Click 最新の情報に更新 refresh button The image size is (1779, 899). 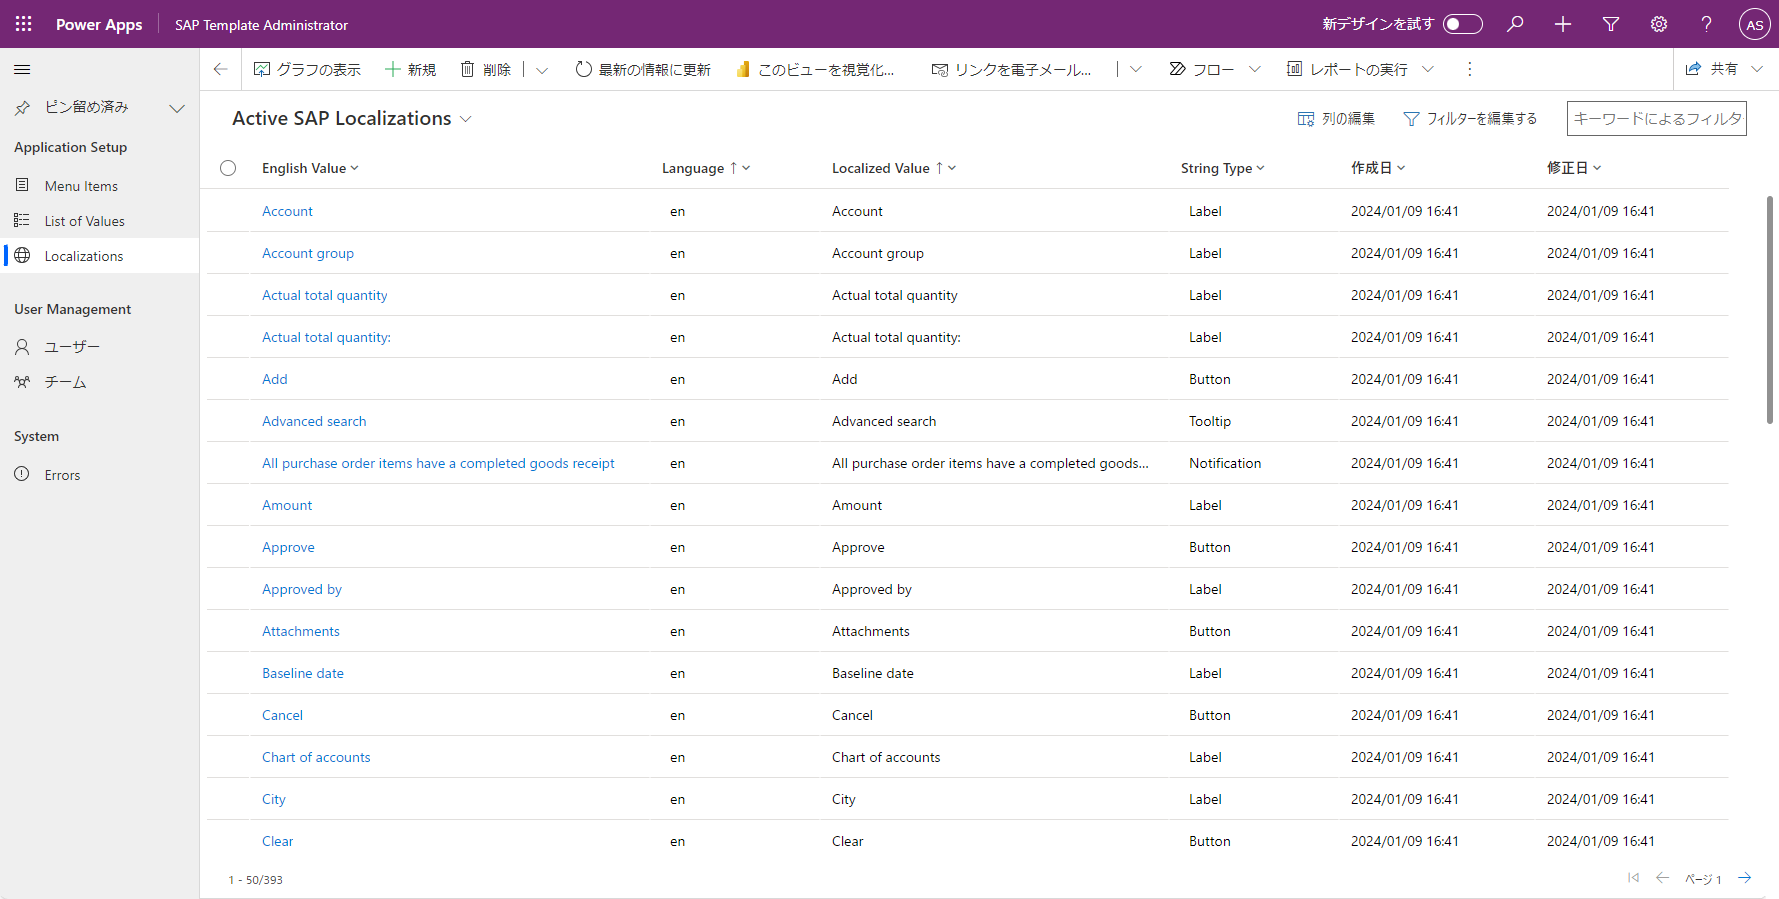pyautogui.click(x=643, y=69)
